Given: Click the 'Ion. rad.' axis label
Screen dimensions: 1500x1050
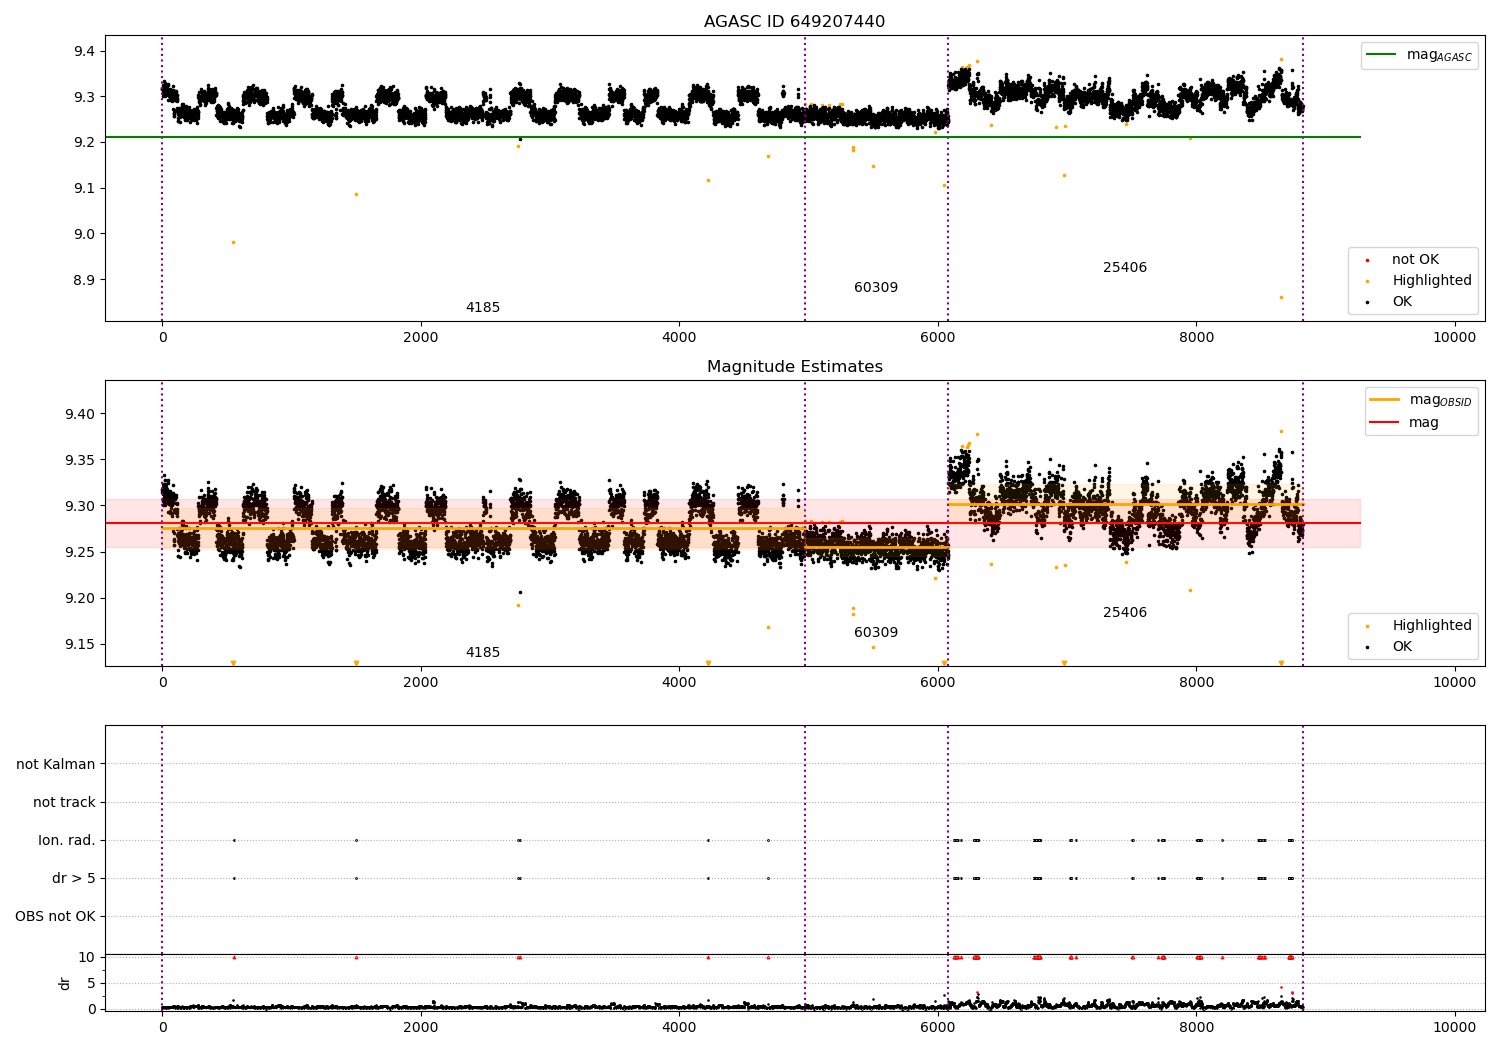Looking at the screenshot, I should click(67, 841).
